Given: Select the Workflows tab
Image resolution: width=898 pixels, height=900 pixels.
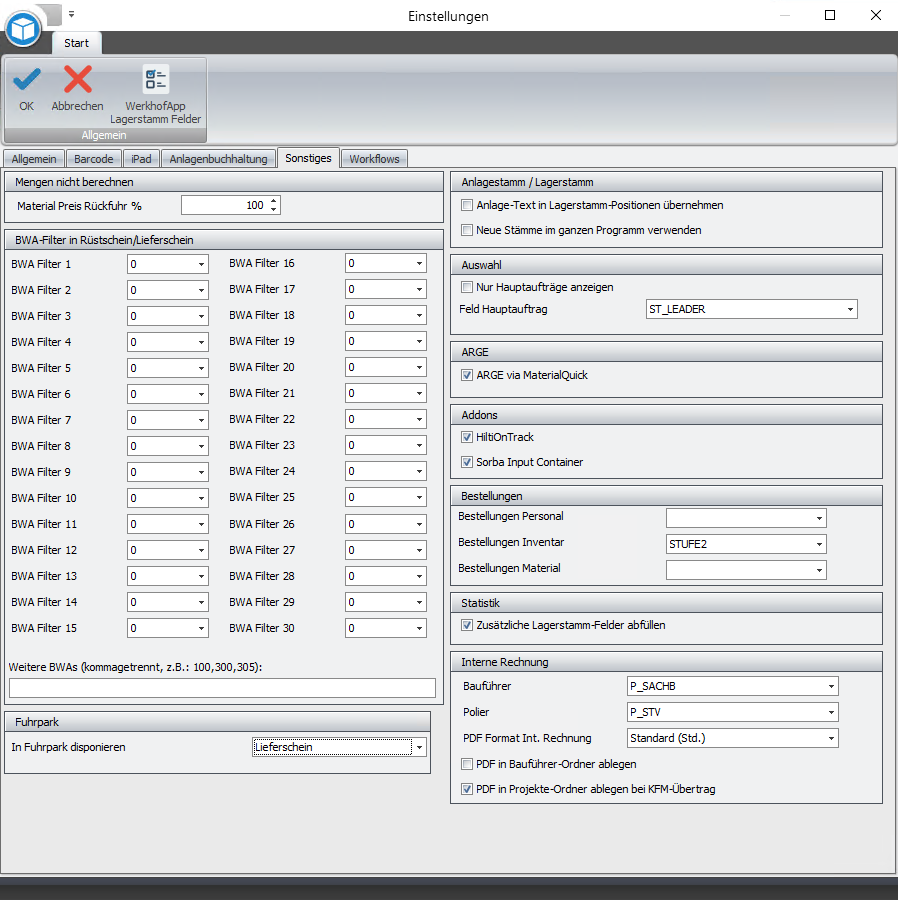Looking at the screenshot, I should point(374,159).
